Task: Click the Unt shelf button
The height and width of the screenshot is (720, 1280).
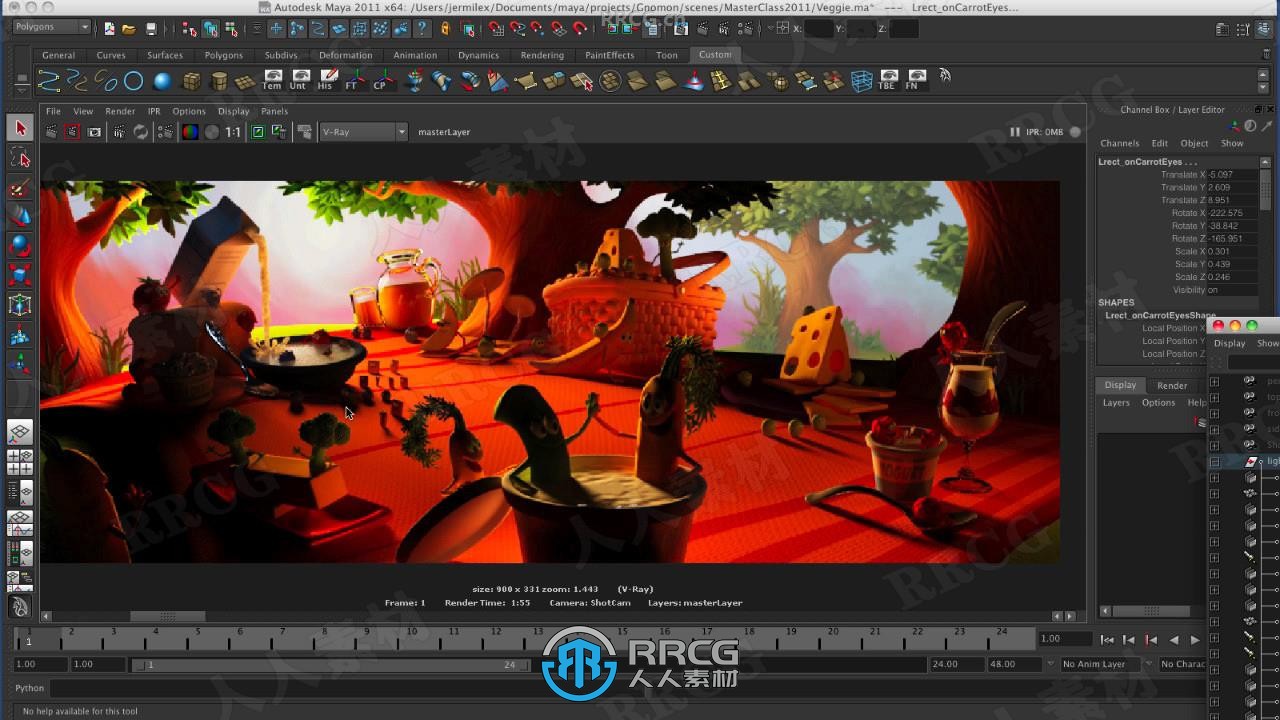Action: (x=298, y=81)
